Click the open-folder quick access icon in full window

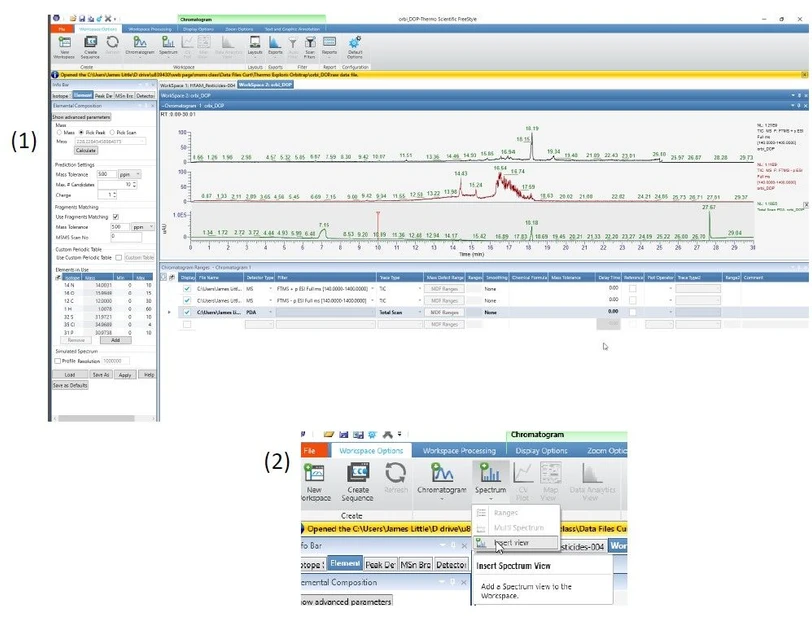[73, 19]
